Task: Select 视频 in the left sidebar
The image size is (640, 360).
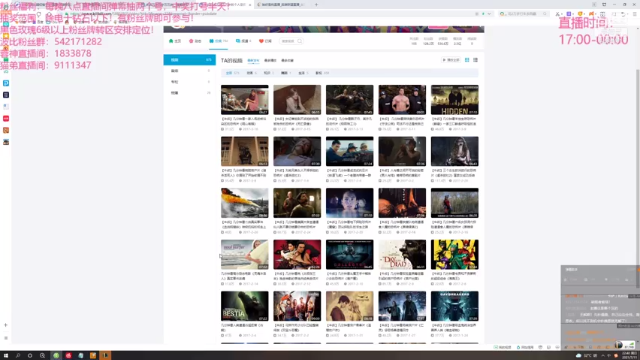Action: [189, 60]
